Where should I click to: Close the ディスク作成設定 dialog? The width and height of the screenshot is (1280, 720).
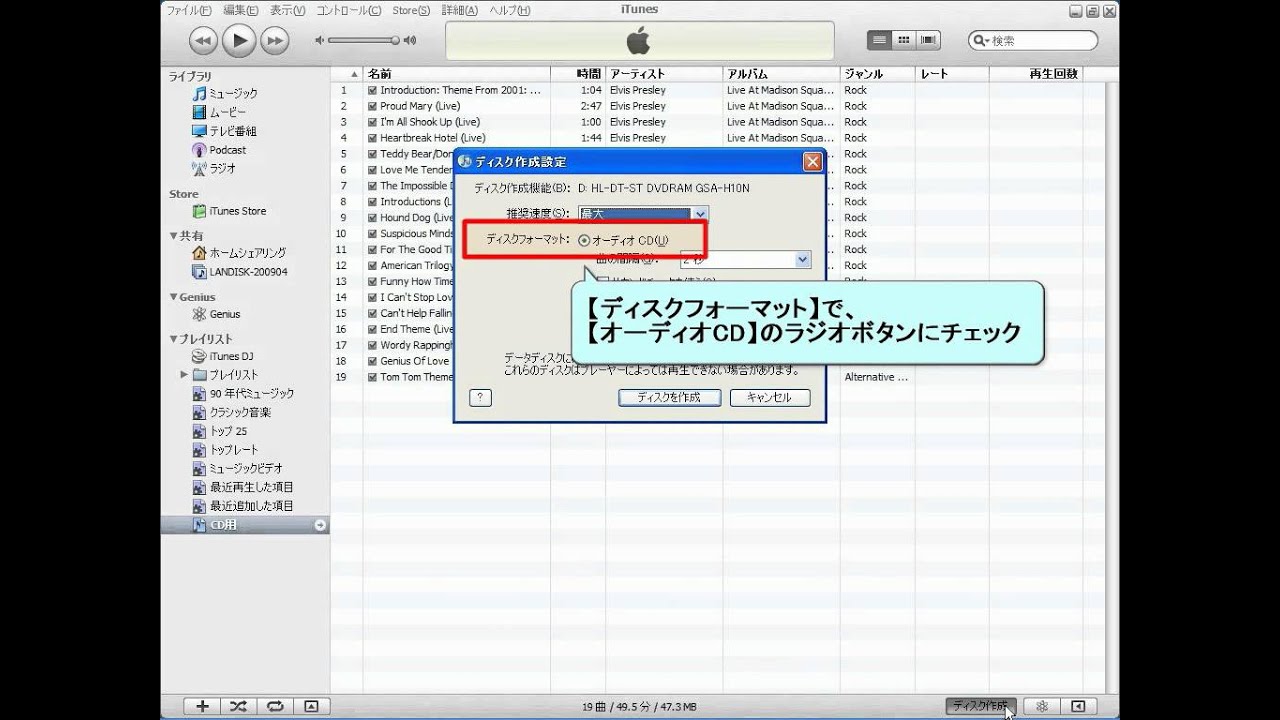coord(812,162)
